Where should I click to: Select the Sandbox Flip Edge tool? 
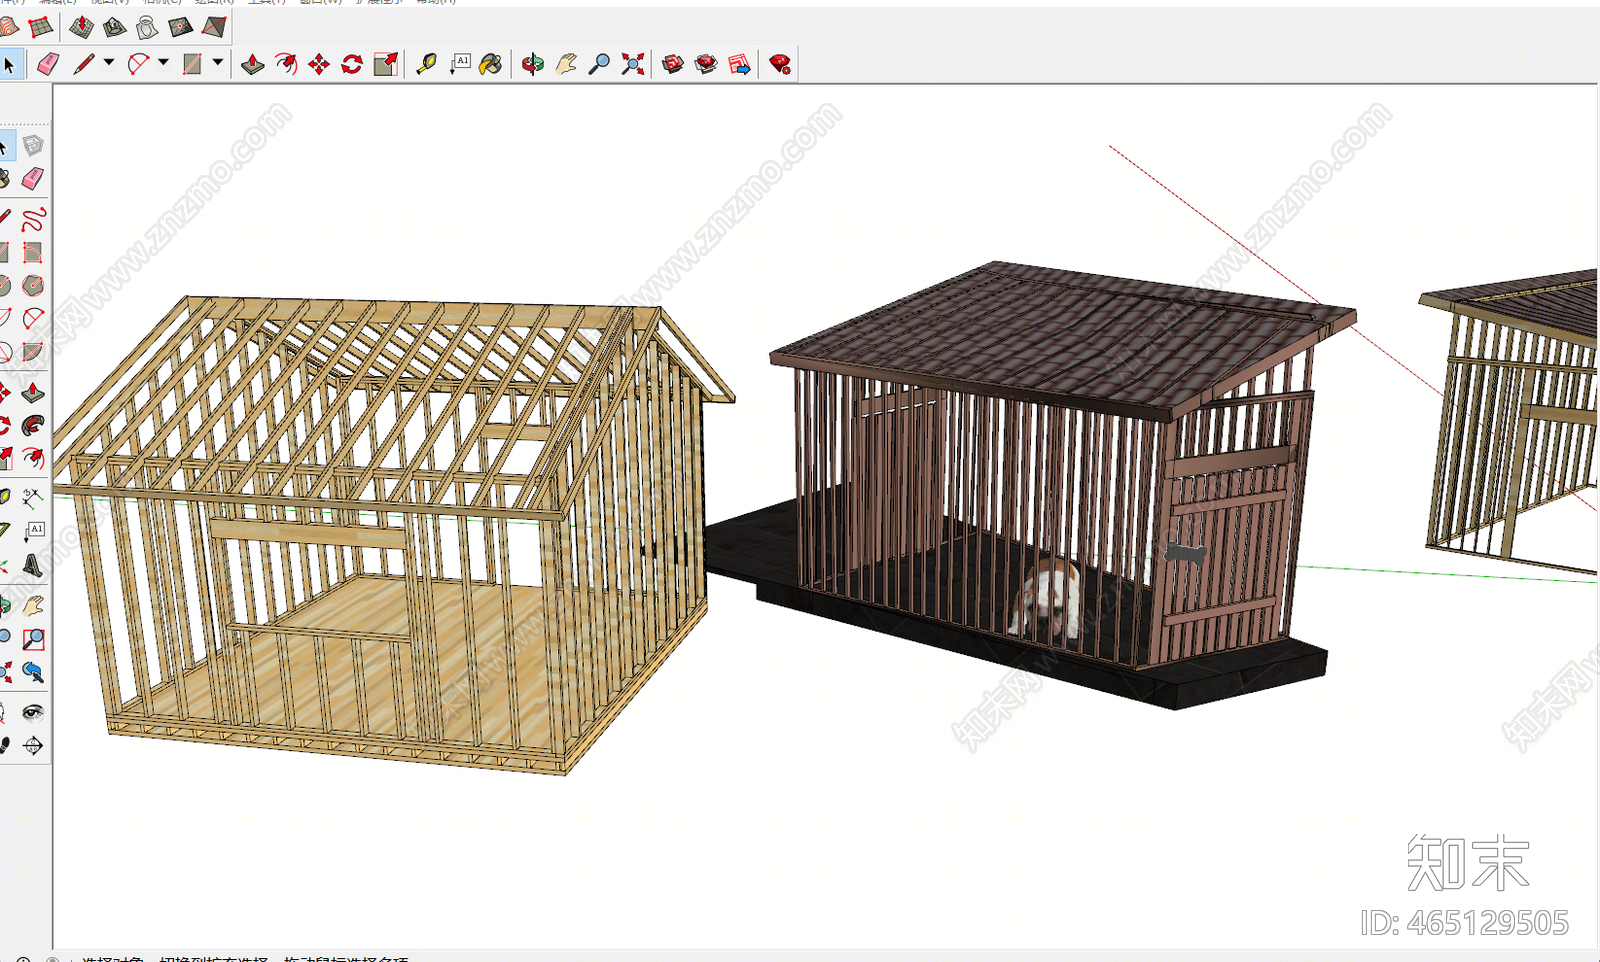[x=214, y=27]
